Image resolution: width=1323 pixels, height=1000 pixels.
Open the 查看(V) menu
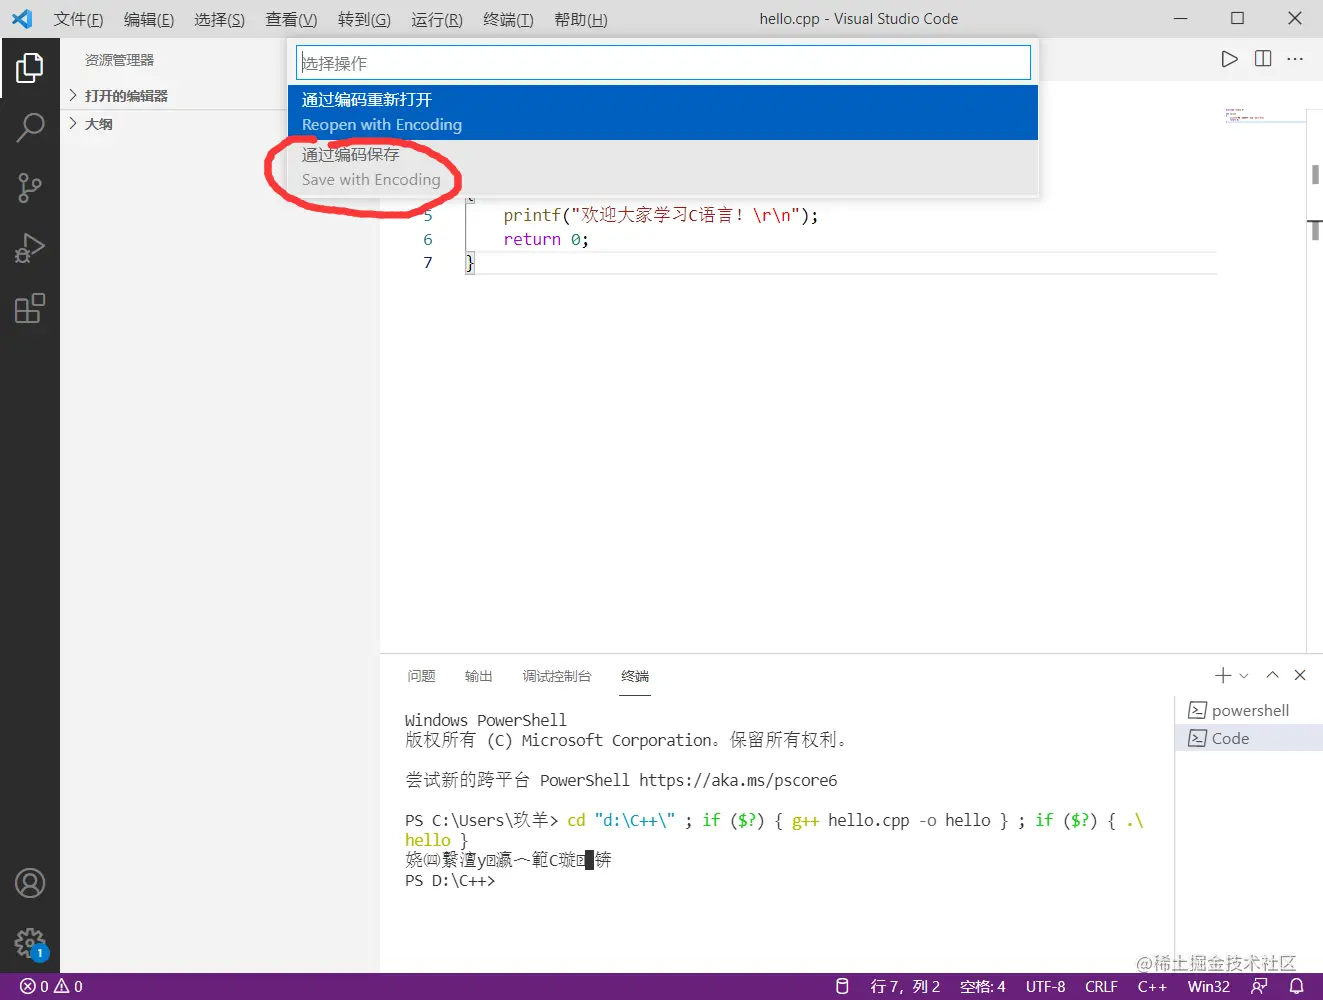291,19
